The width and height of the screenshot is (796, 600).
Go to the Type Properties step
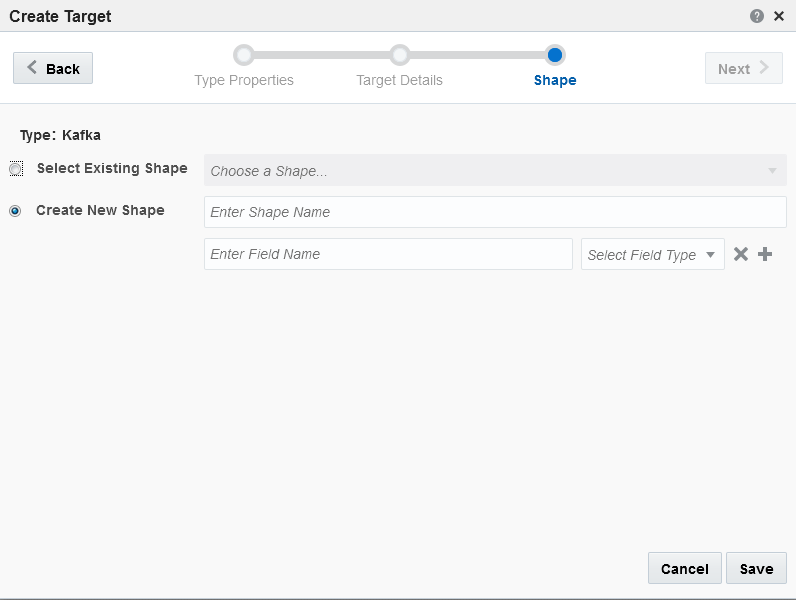pos(244,80)
